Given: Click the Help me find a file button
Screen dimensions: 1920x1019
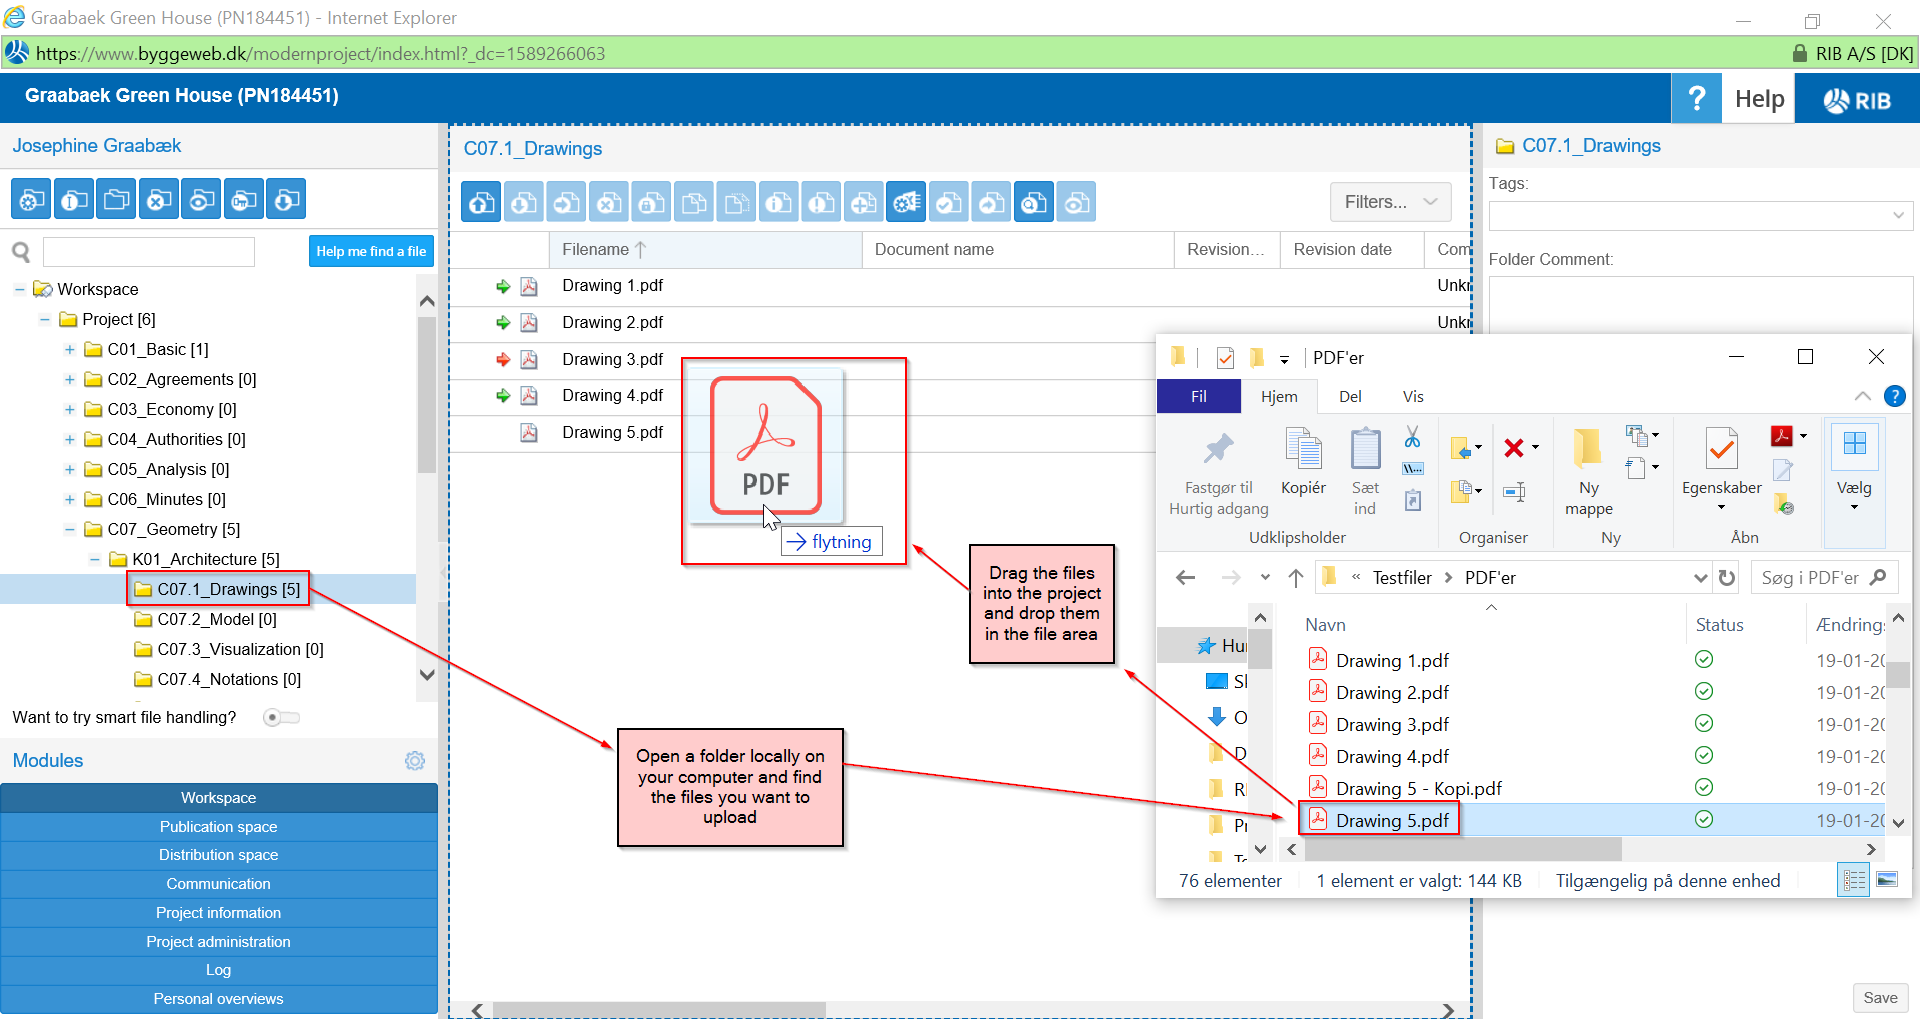Looking at the screenshot, I should (371, 251).
